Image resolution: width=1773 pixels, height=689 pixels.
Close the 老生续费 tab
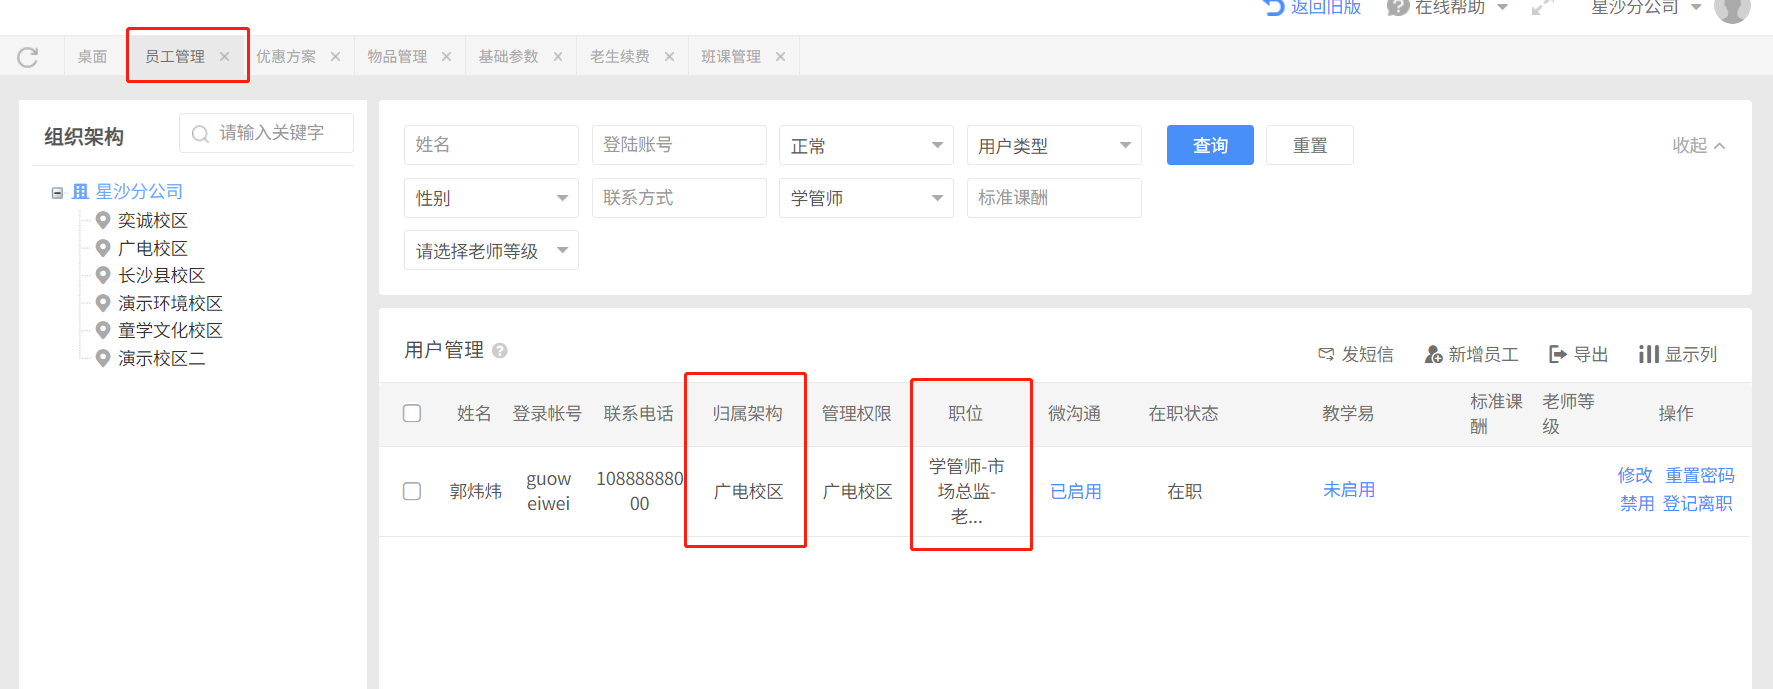click(670, 57)
